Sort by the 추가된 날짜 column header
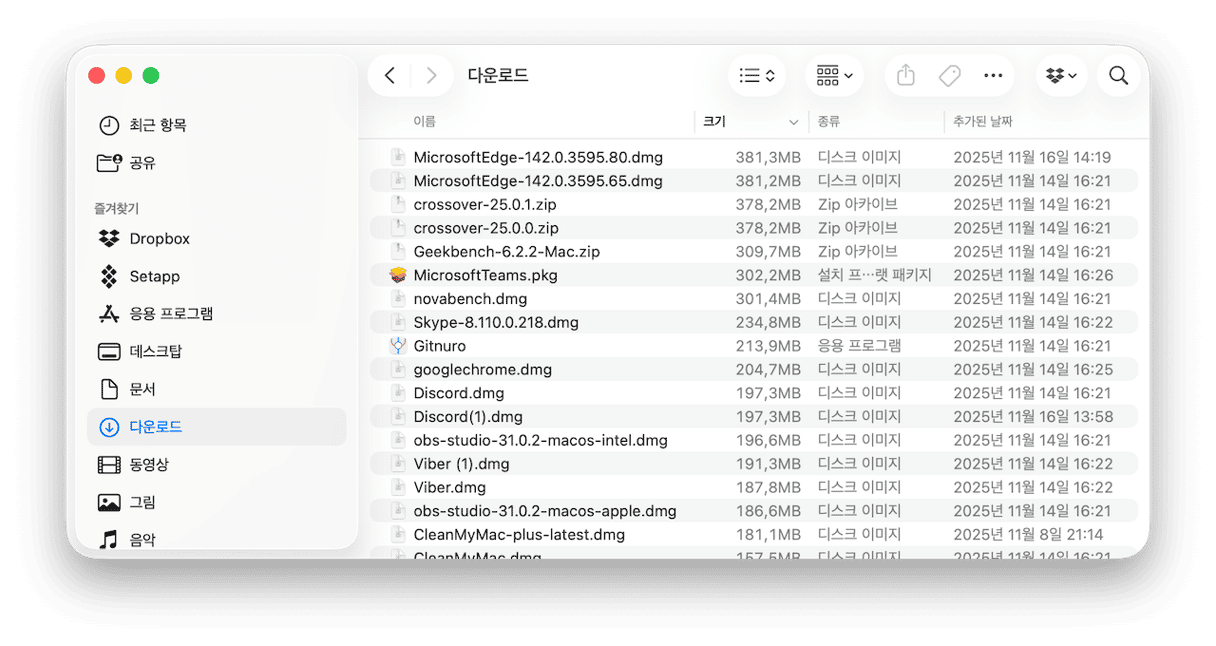 [x=982, y=122]
